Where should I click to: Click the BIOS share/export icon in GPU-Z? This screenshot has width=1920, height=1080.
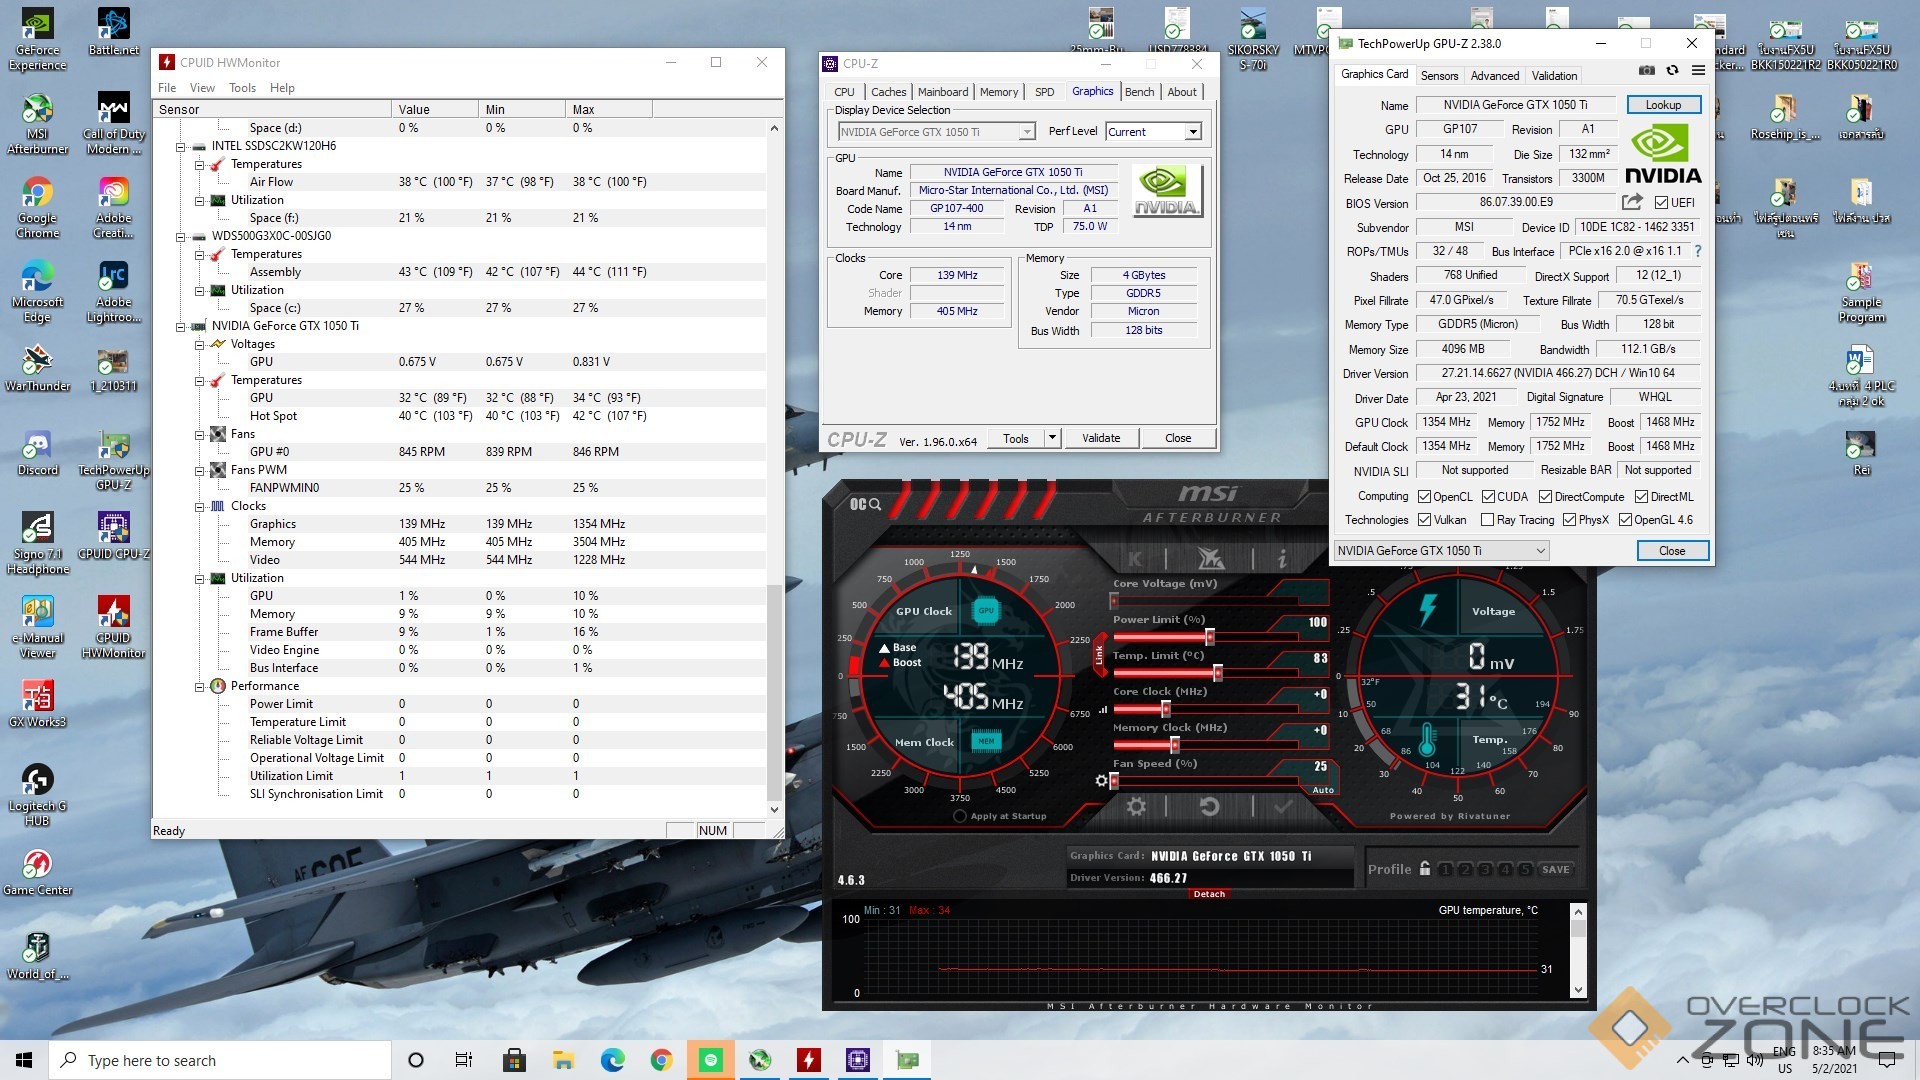tap(1632, 202)
